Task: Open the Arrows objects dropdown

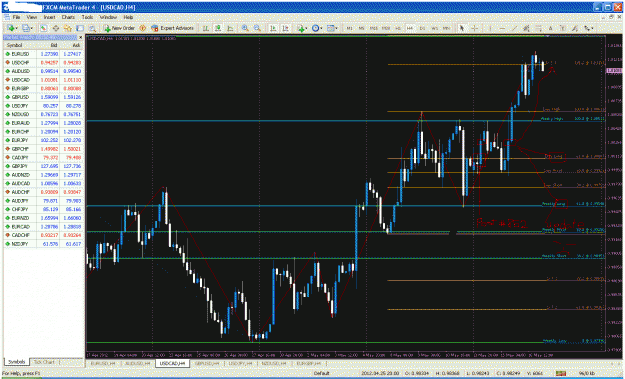Action: click(x=589, y=28)
